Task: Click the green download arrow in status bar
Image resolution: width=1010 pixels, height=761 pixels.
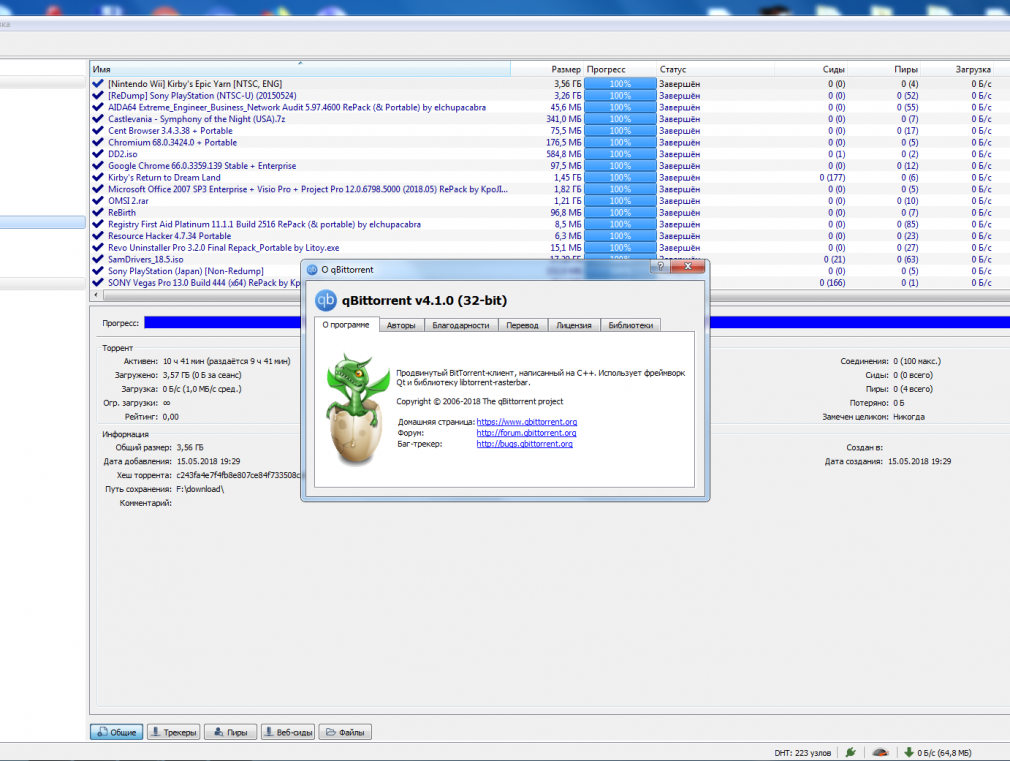Action: 909,752
